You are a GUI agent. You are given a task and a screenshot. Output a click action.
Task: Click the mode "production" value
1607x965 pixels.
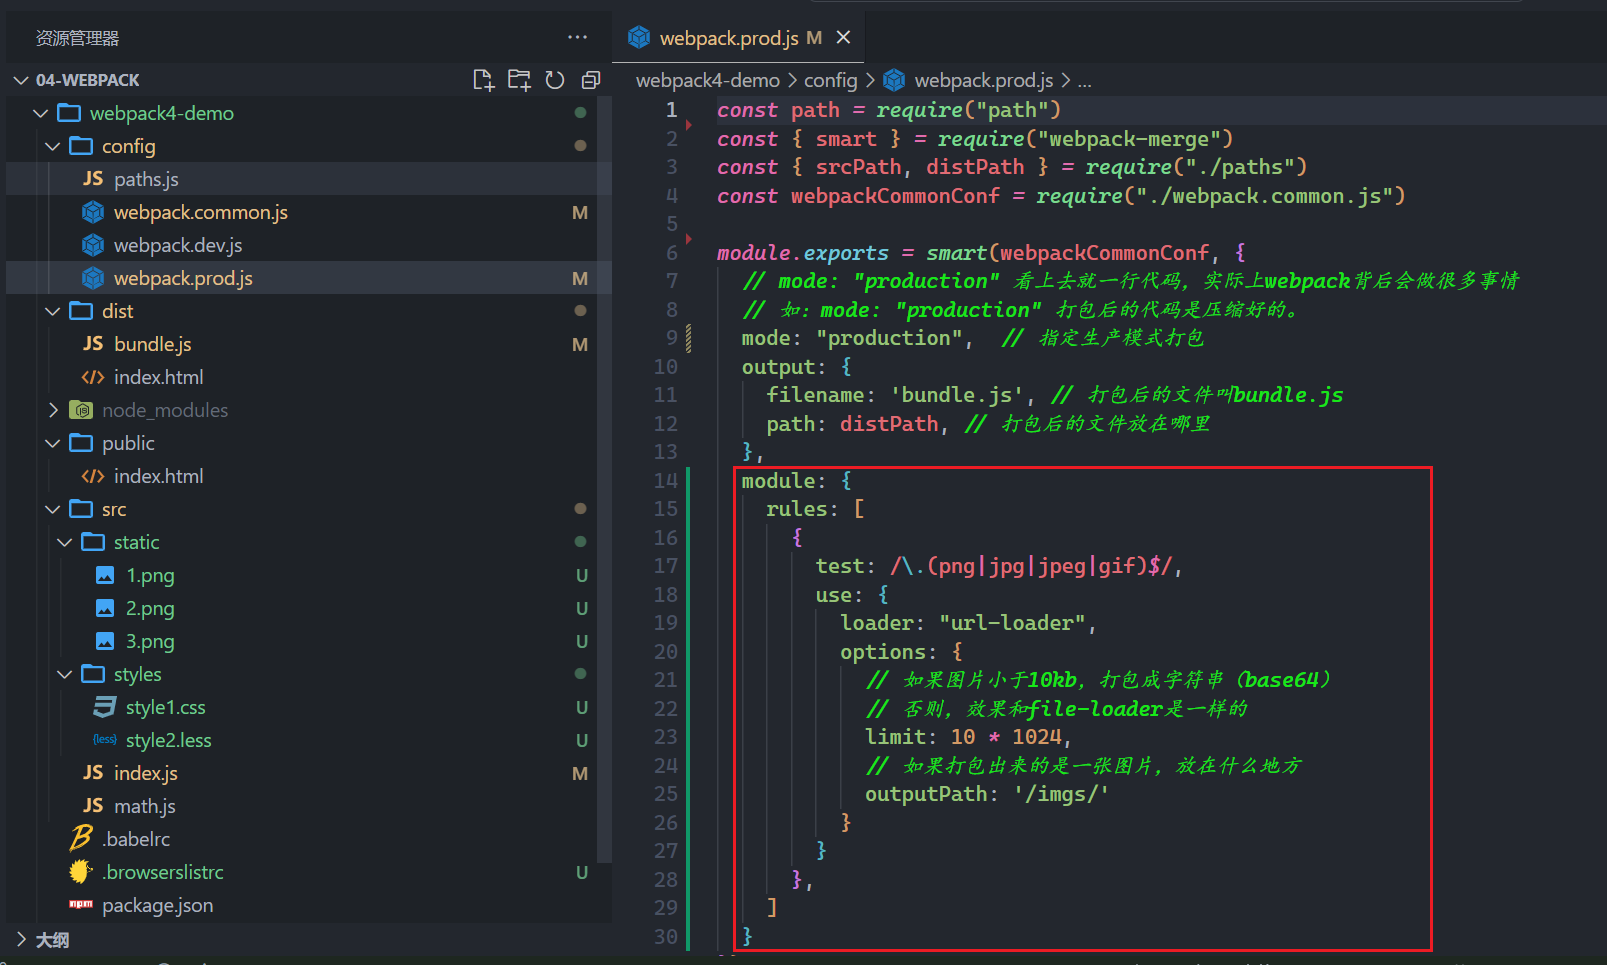tap(890, 338)
